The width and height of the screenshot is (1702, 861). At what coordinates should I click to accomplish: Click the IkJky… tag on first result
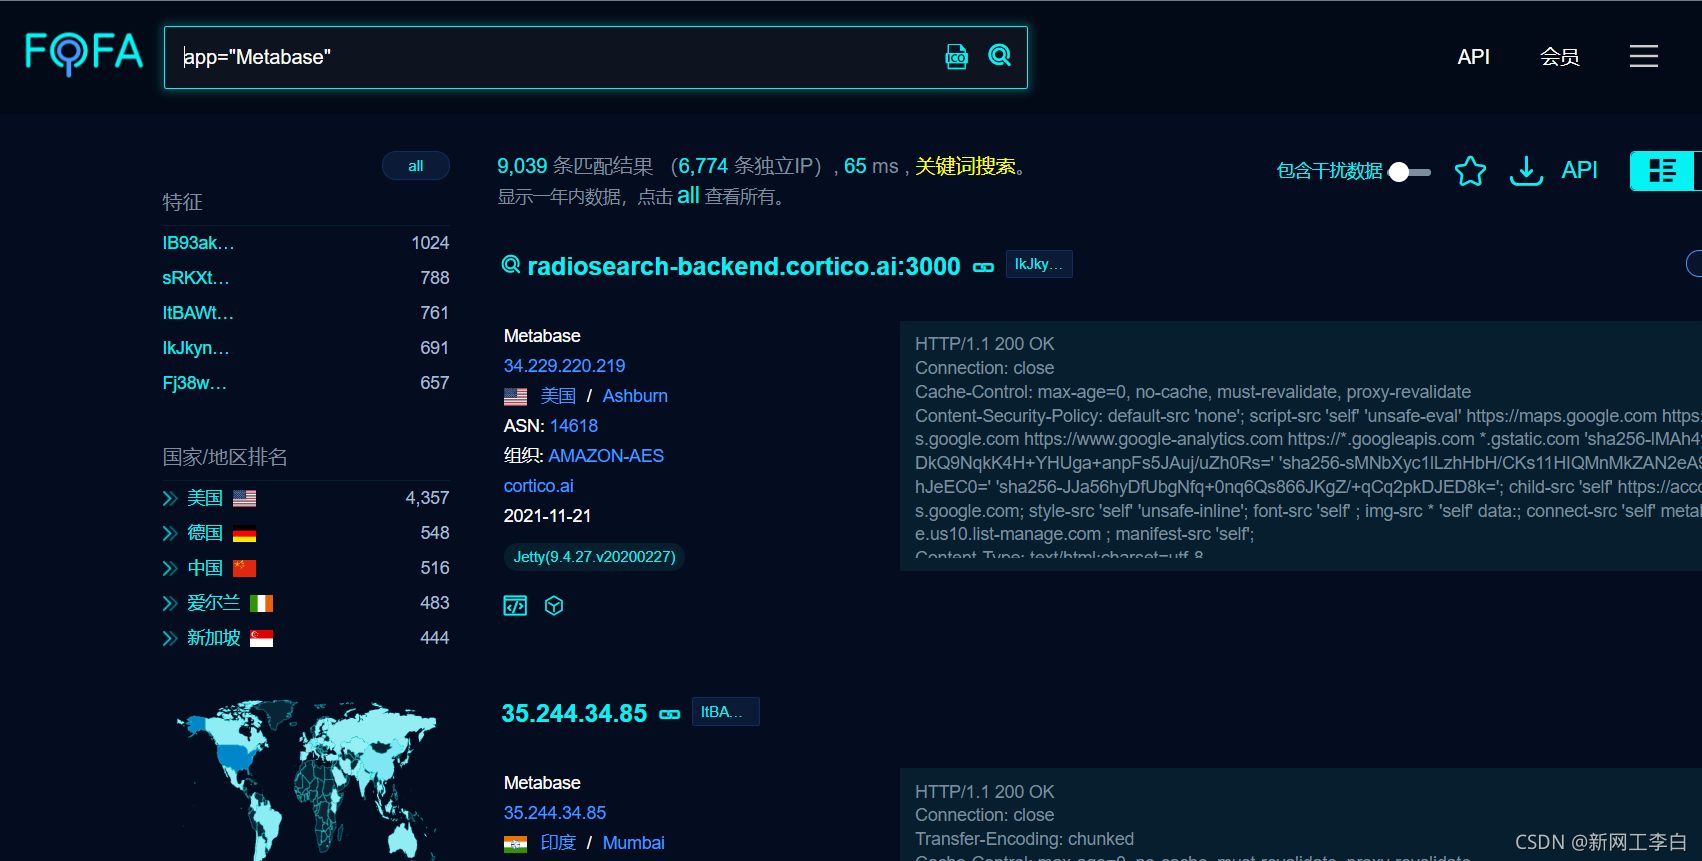[x=1039, y=264]
